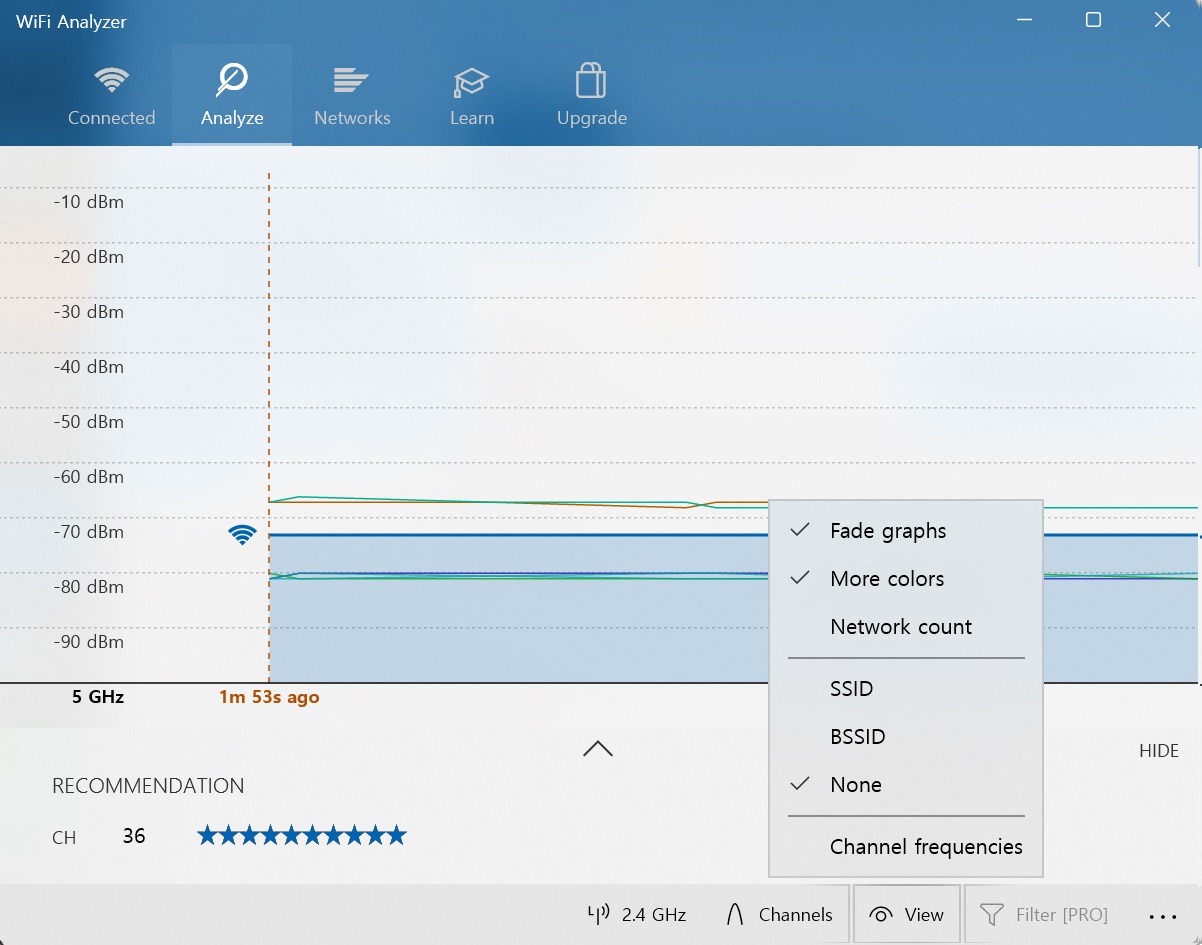1202x945 pixels.
Task: Click the -70 dBm axis label
Action: [88, 532]
